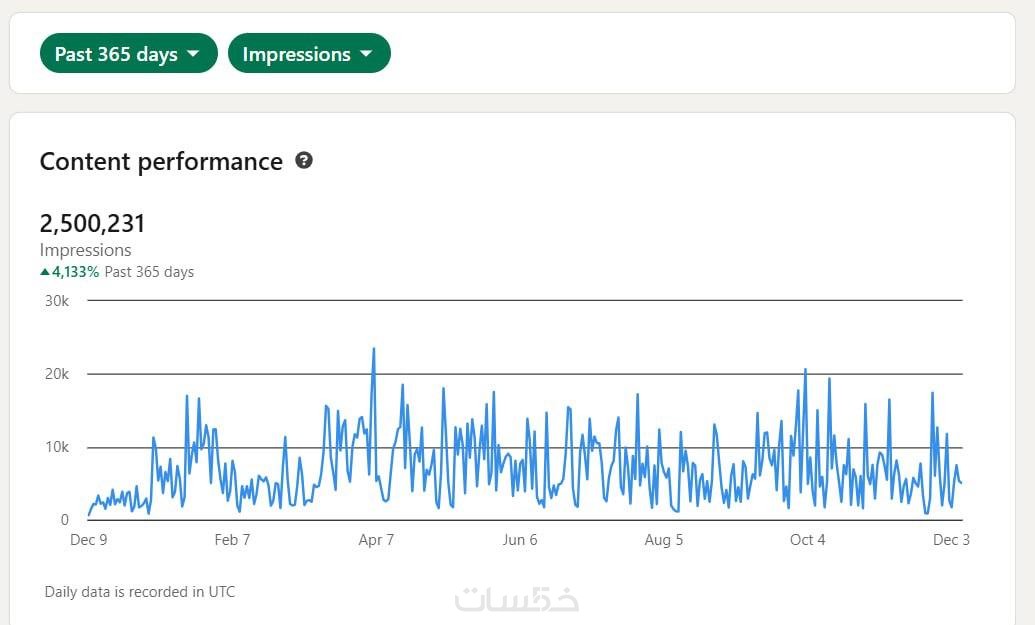This screenshot has width=1035, height=625.
Task: Click the highest chart peak near Apr 7
Action: pos(373,349)
